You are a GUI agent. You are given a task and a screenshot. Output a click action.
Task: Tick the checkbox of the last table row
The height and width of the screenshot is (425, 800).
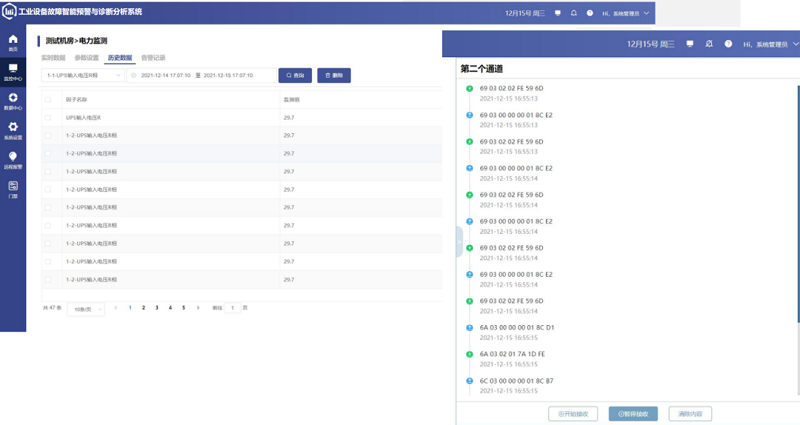[47, 280]
